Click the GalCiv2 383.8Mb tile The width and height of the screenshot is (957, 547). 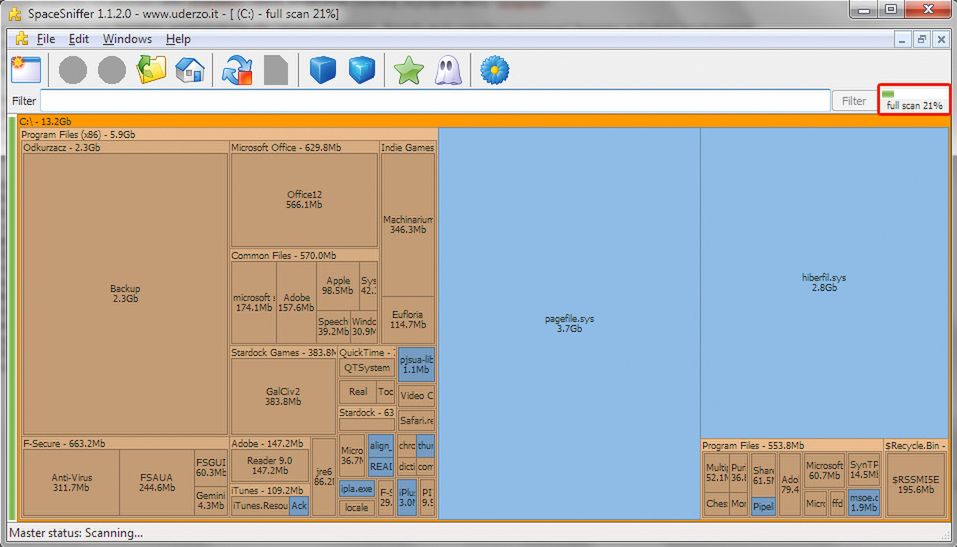pos(283,397)
